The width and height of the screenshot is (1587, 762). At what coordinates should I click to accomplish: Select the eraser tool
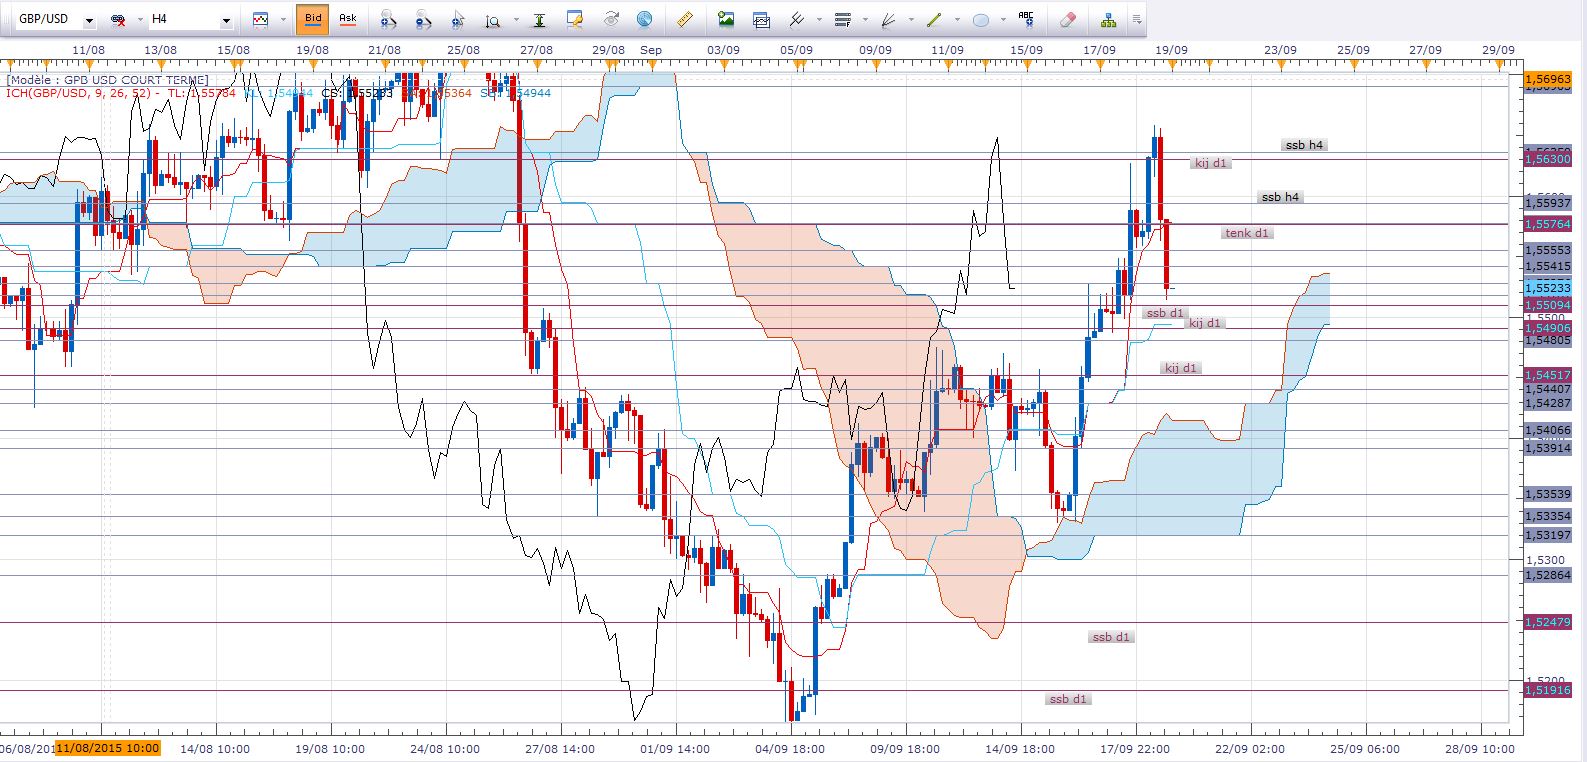(x=1067, y=19)
